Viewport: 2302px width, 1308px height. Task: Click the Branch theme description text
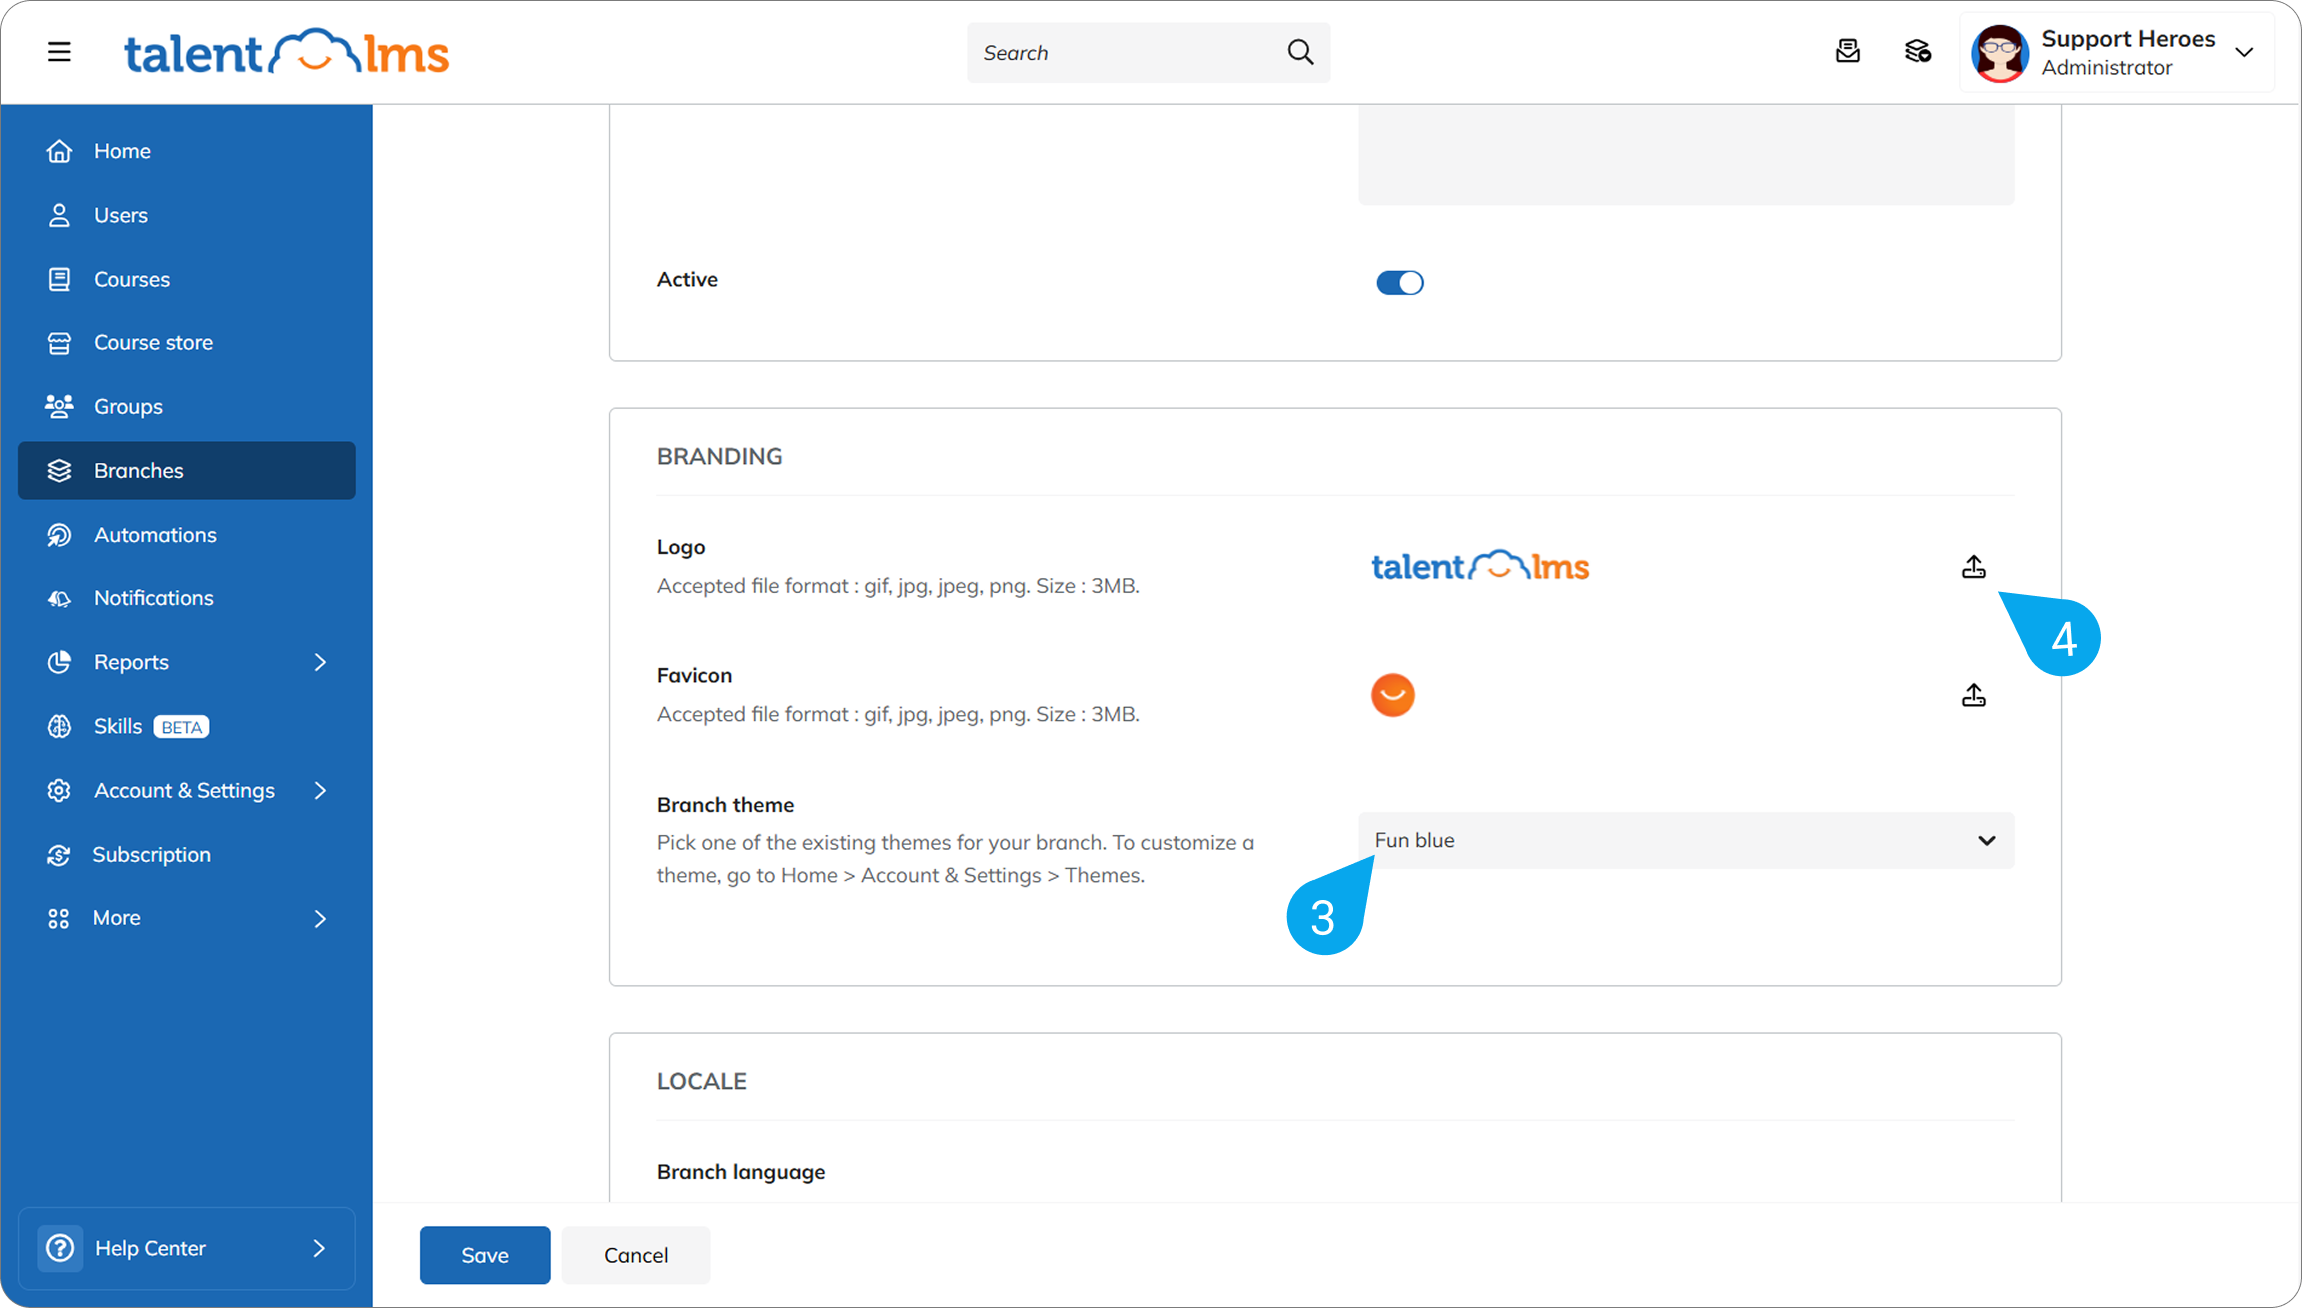point(955,859)
